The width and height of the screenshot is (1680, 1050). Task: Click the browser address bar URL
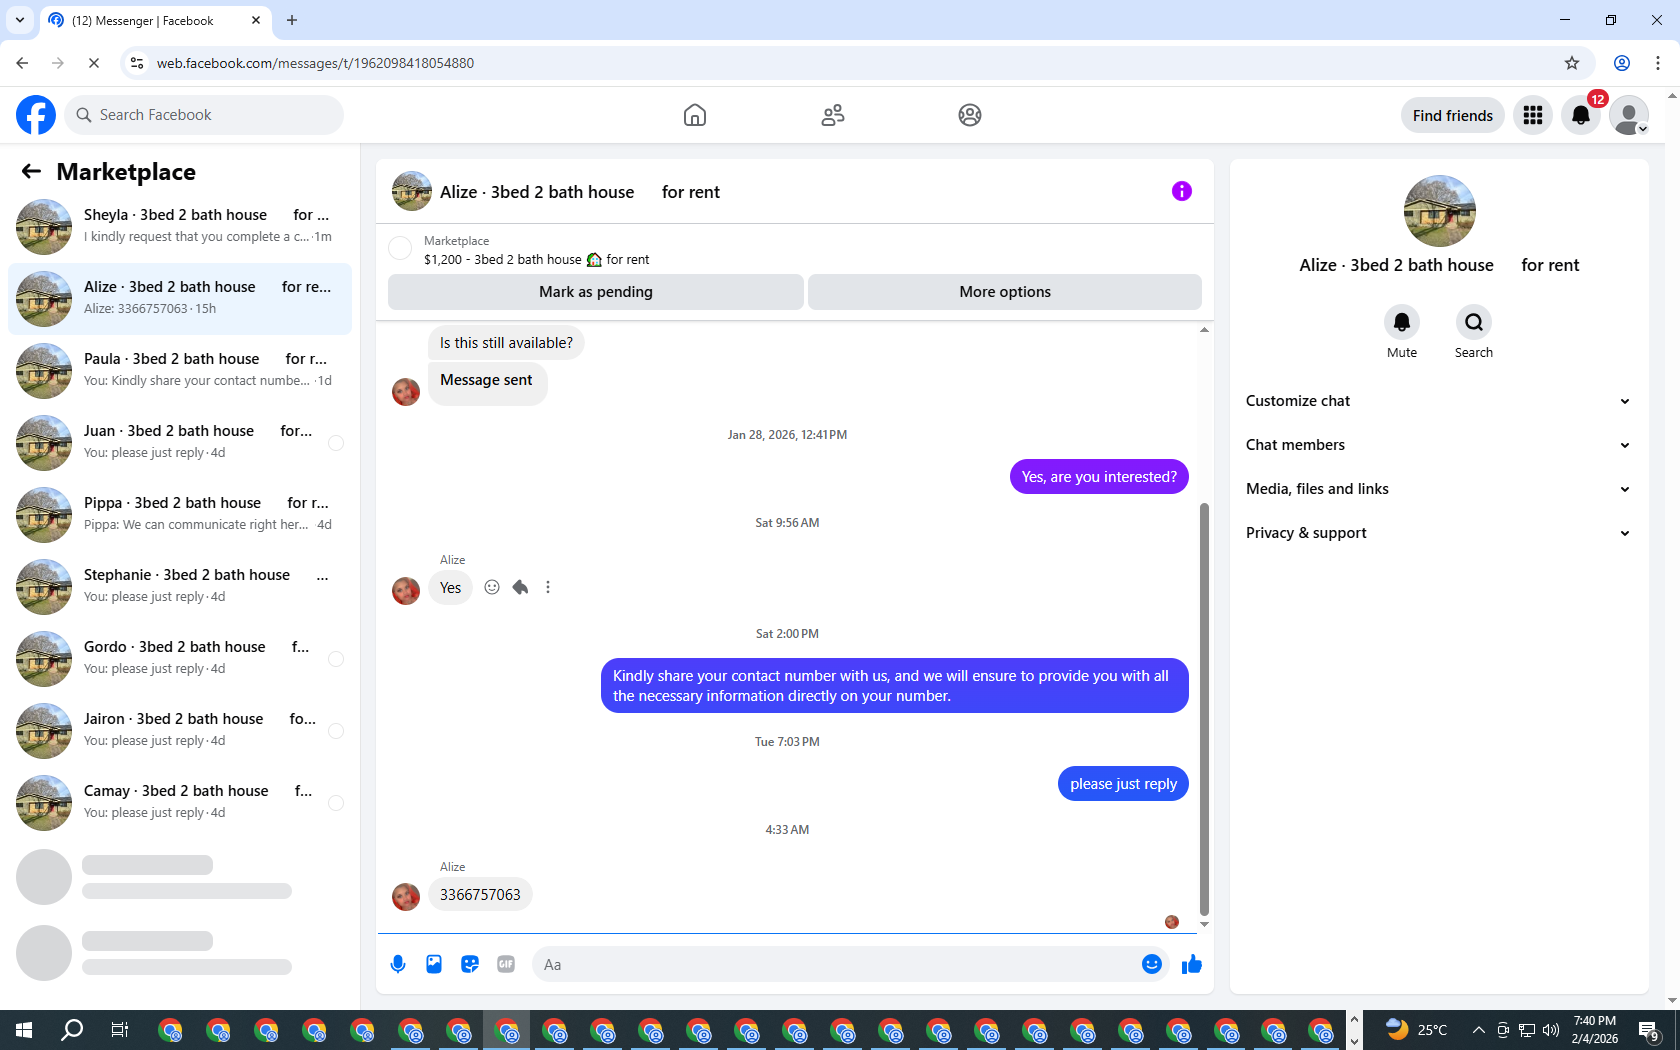point(315,63)
